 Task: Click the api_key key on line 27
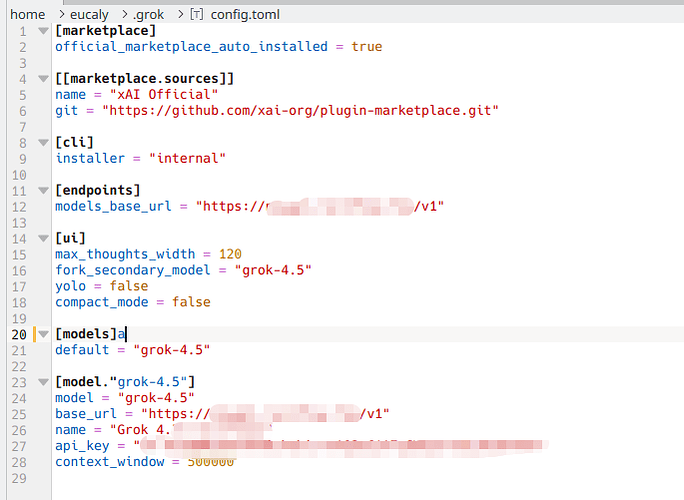point(82,446)
